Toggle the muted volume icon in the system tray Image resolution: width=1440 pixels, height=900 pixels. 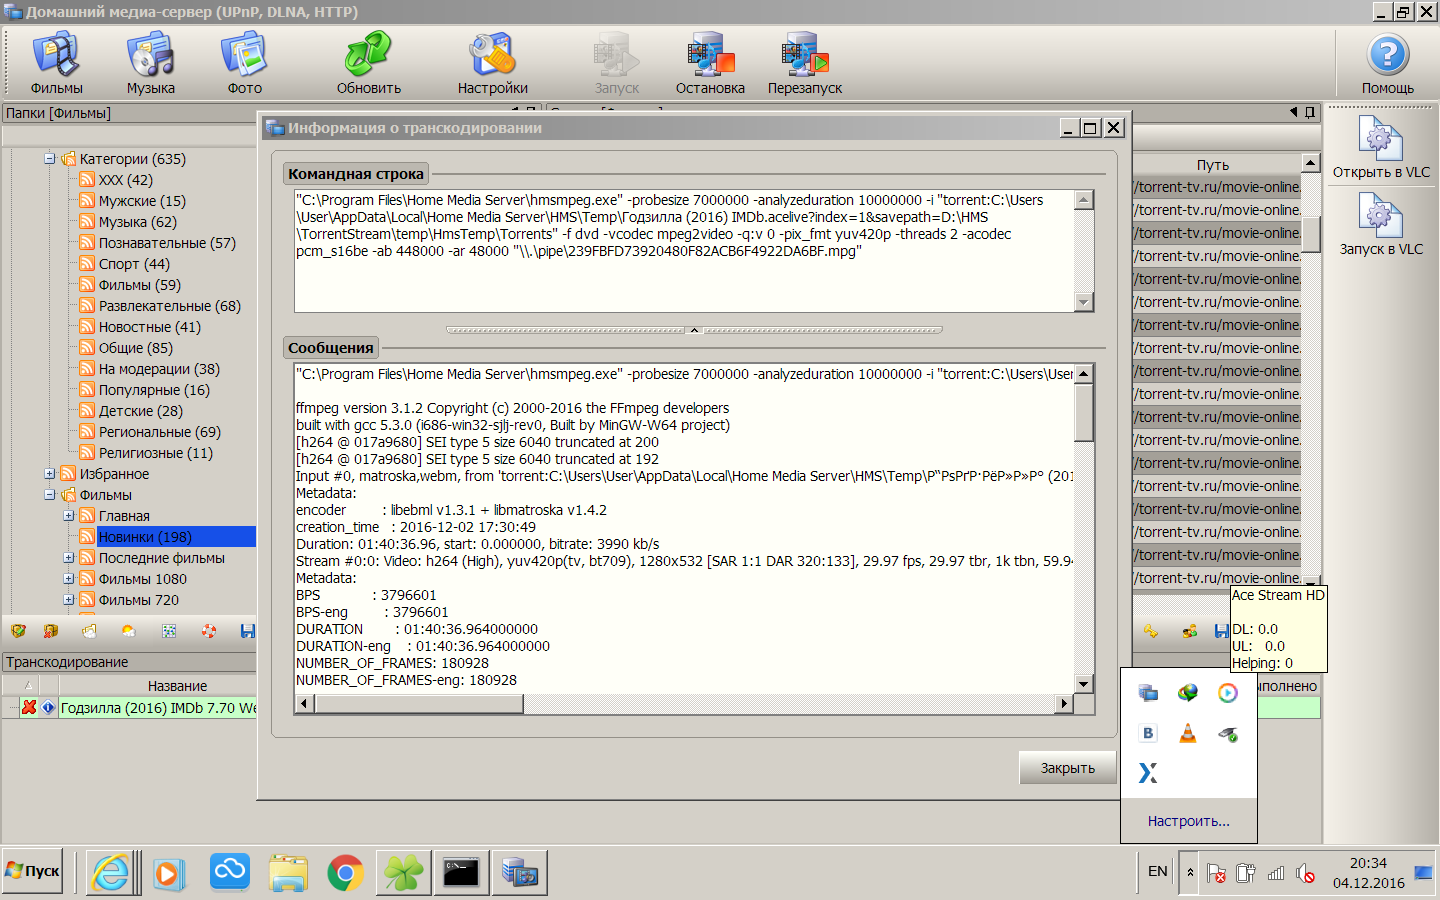point(1305,873)
